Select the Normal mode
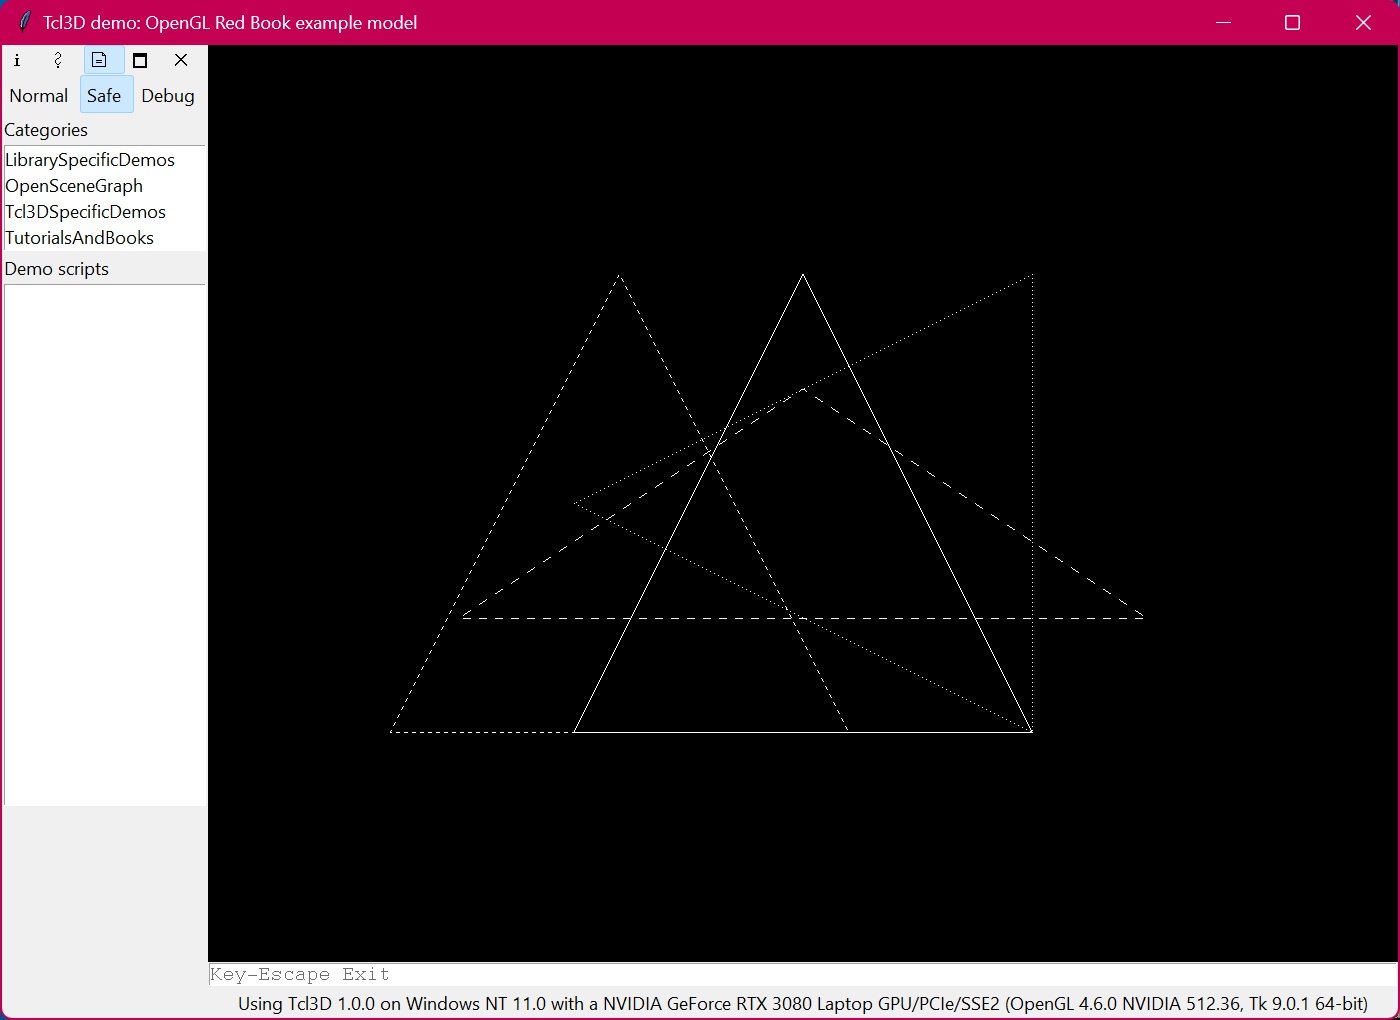Image resolution: width=1400 pixels, height=1020 pixels. (x=39, y=96)
